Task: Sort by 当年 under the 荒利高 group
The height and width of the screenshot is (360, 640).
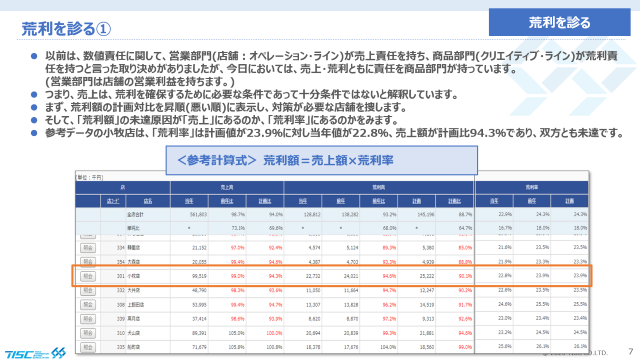Action: tap(303, 201)
